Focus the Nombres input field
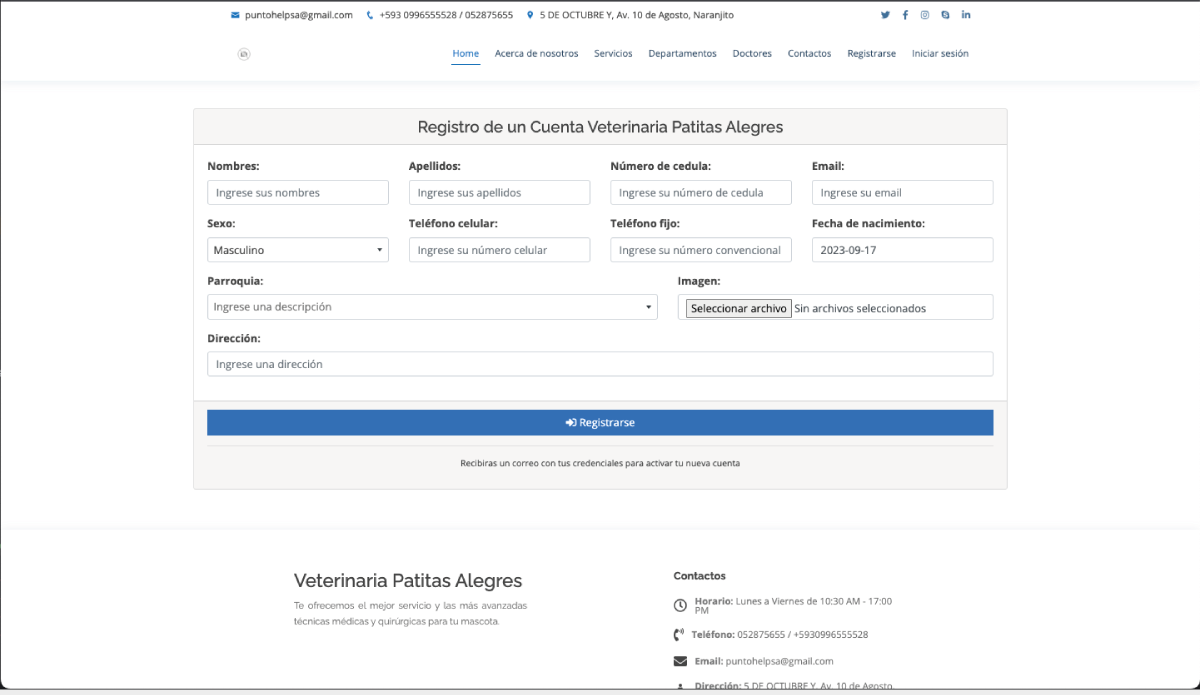Screen dimensions: 1200x695 (297, 193)
